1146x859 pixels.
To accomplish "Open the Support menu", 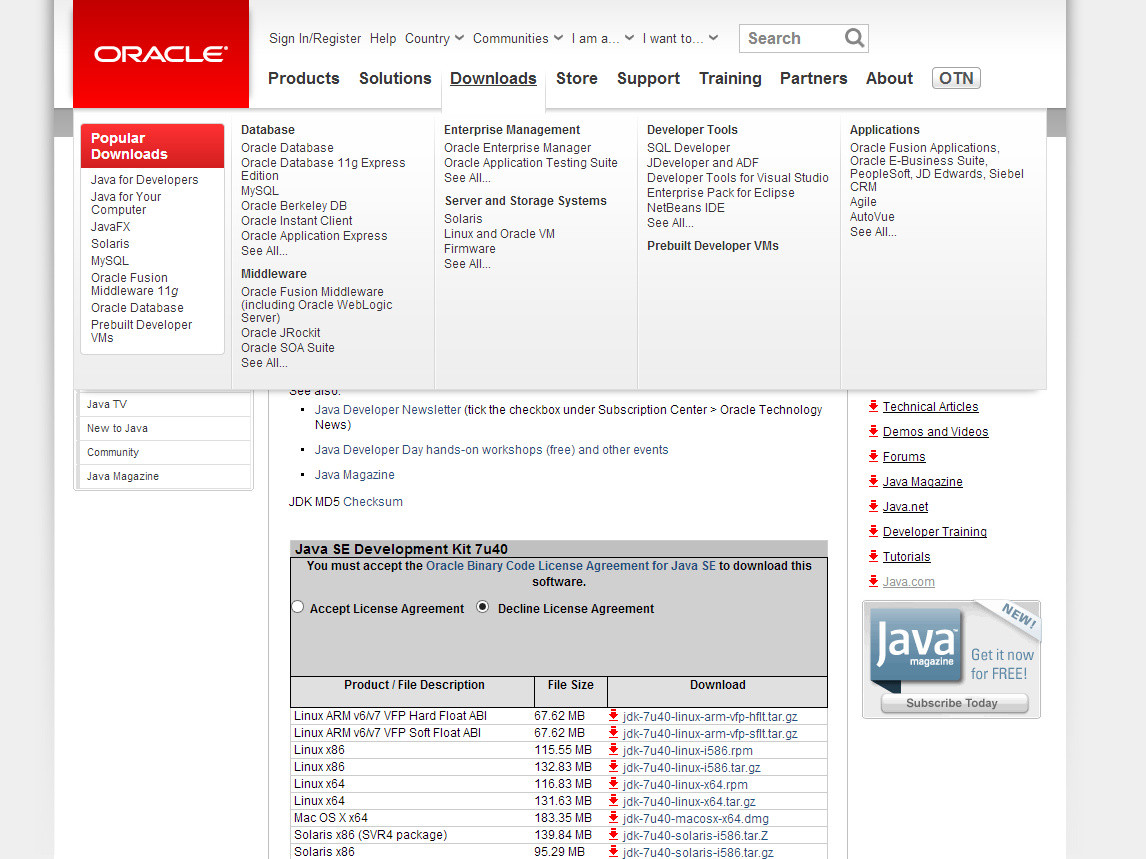I will [x=648, y=78].
